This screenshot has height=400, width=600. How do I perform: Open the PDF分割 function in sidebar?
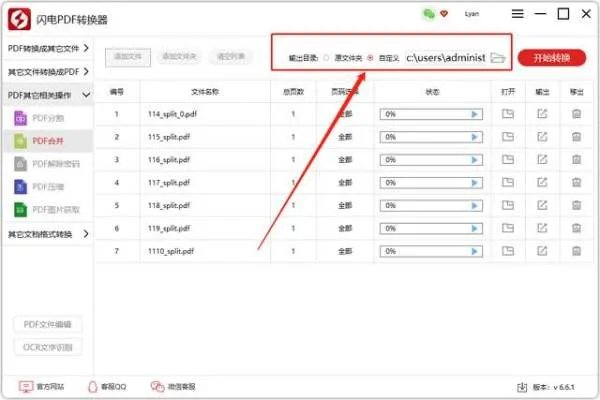pyautogui.click(x=48, y=118)
